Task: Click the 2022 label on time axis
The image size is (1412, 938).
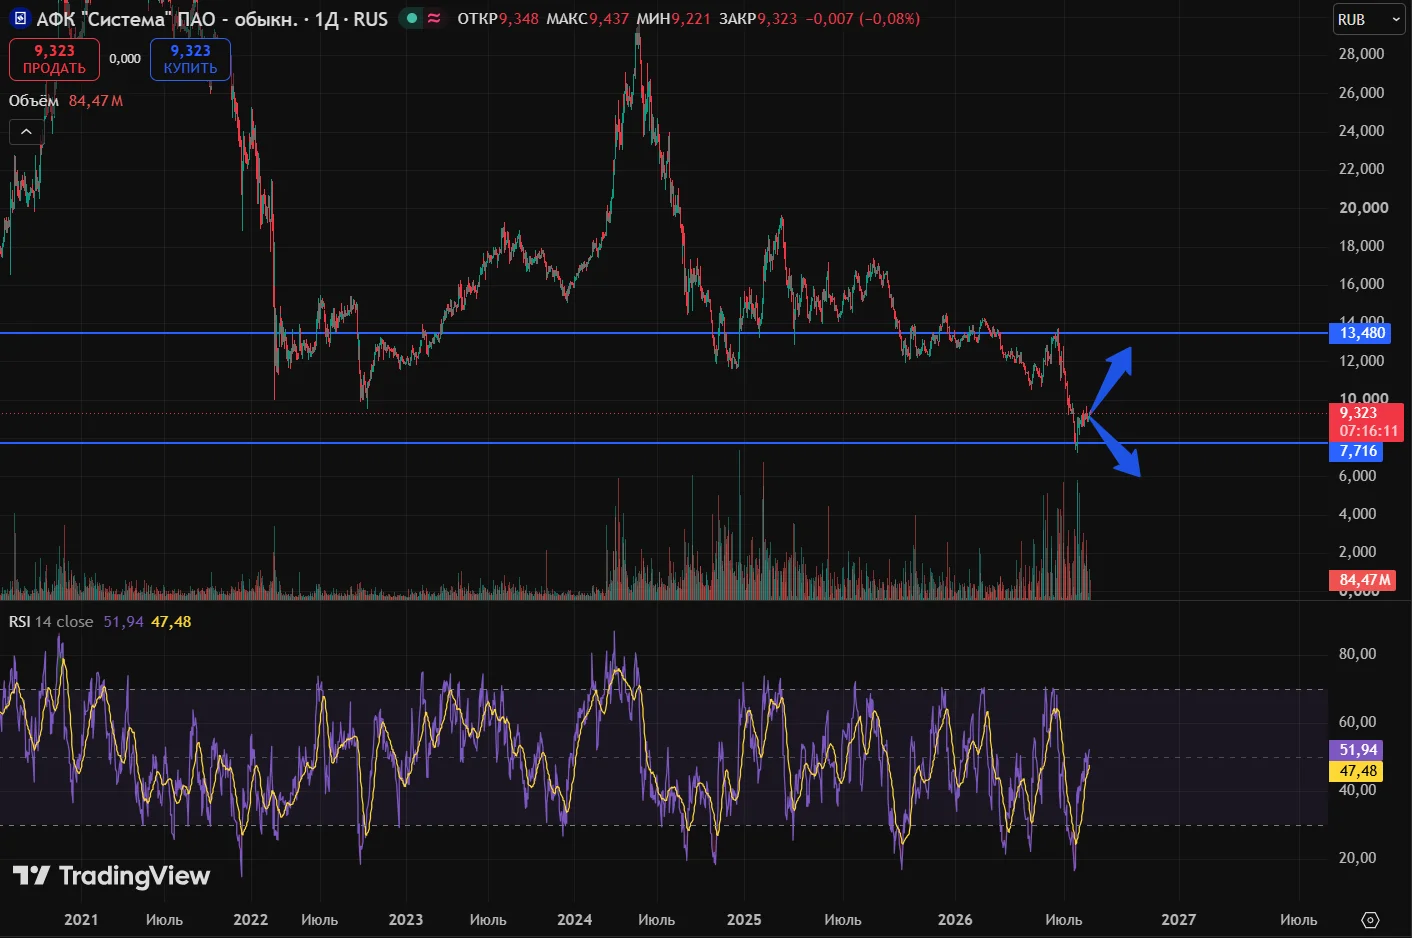Action: tap(250, 920)
